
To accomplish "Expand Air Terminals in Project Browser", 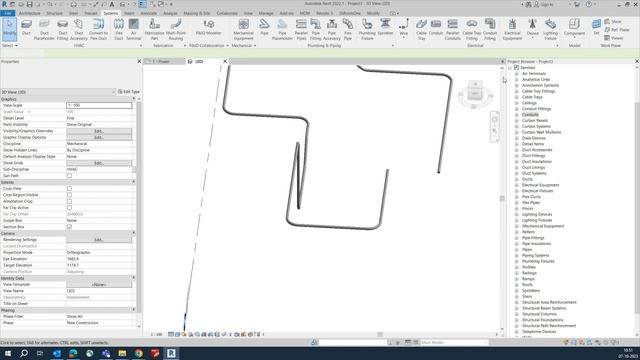I will pyautogui.click(x=517, y=74).
